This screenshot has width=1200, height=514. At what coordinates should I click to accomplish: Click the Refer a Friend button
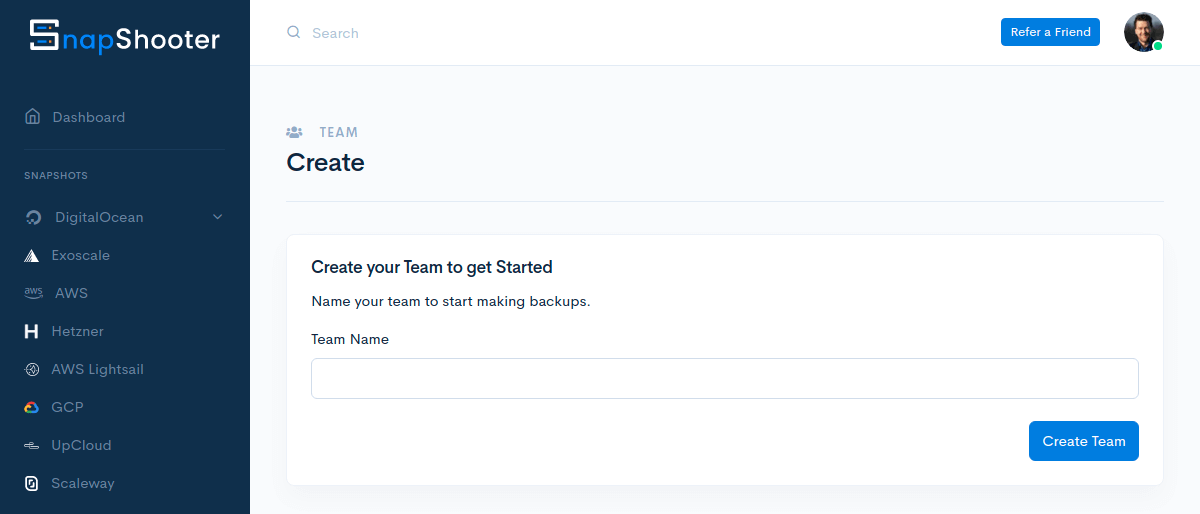pyautogui.click(x=1050, y=32)
